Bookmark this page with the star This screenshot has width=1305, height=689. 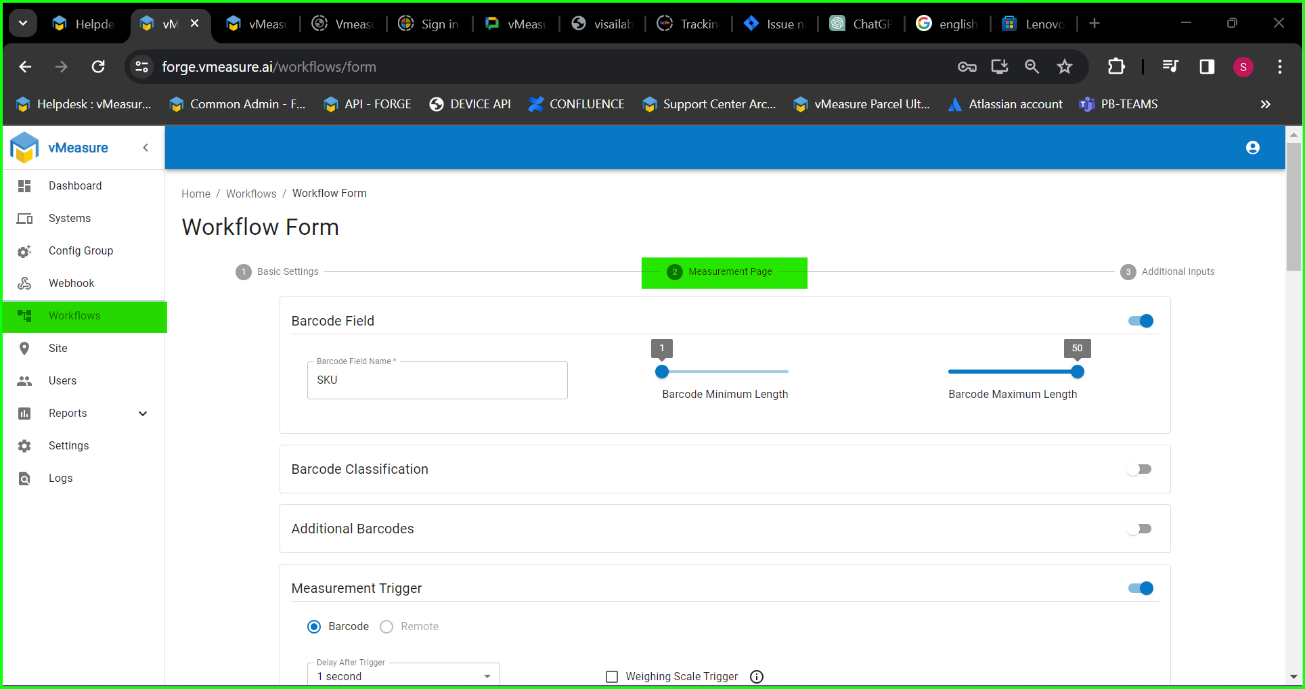coord(1065,67)
